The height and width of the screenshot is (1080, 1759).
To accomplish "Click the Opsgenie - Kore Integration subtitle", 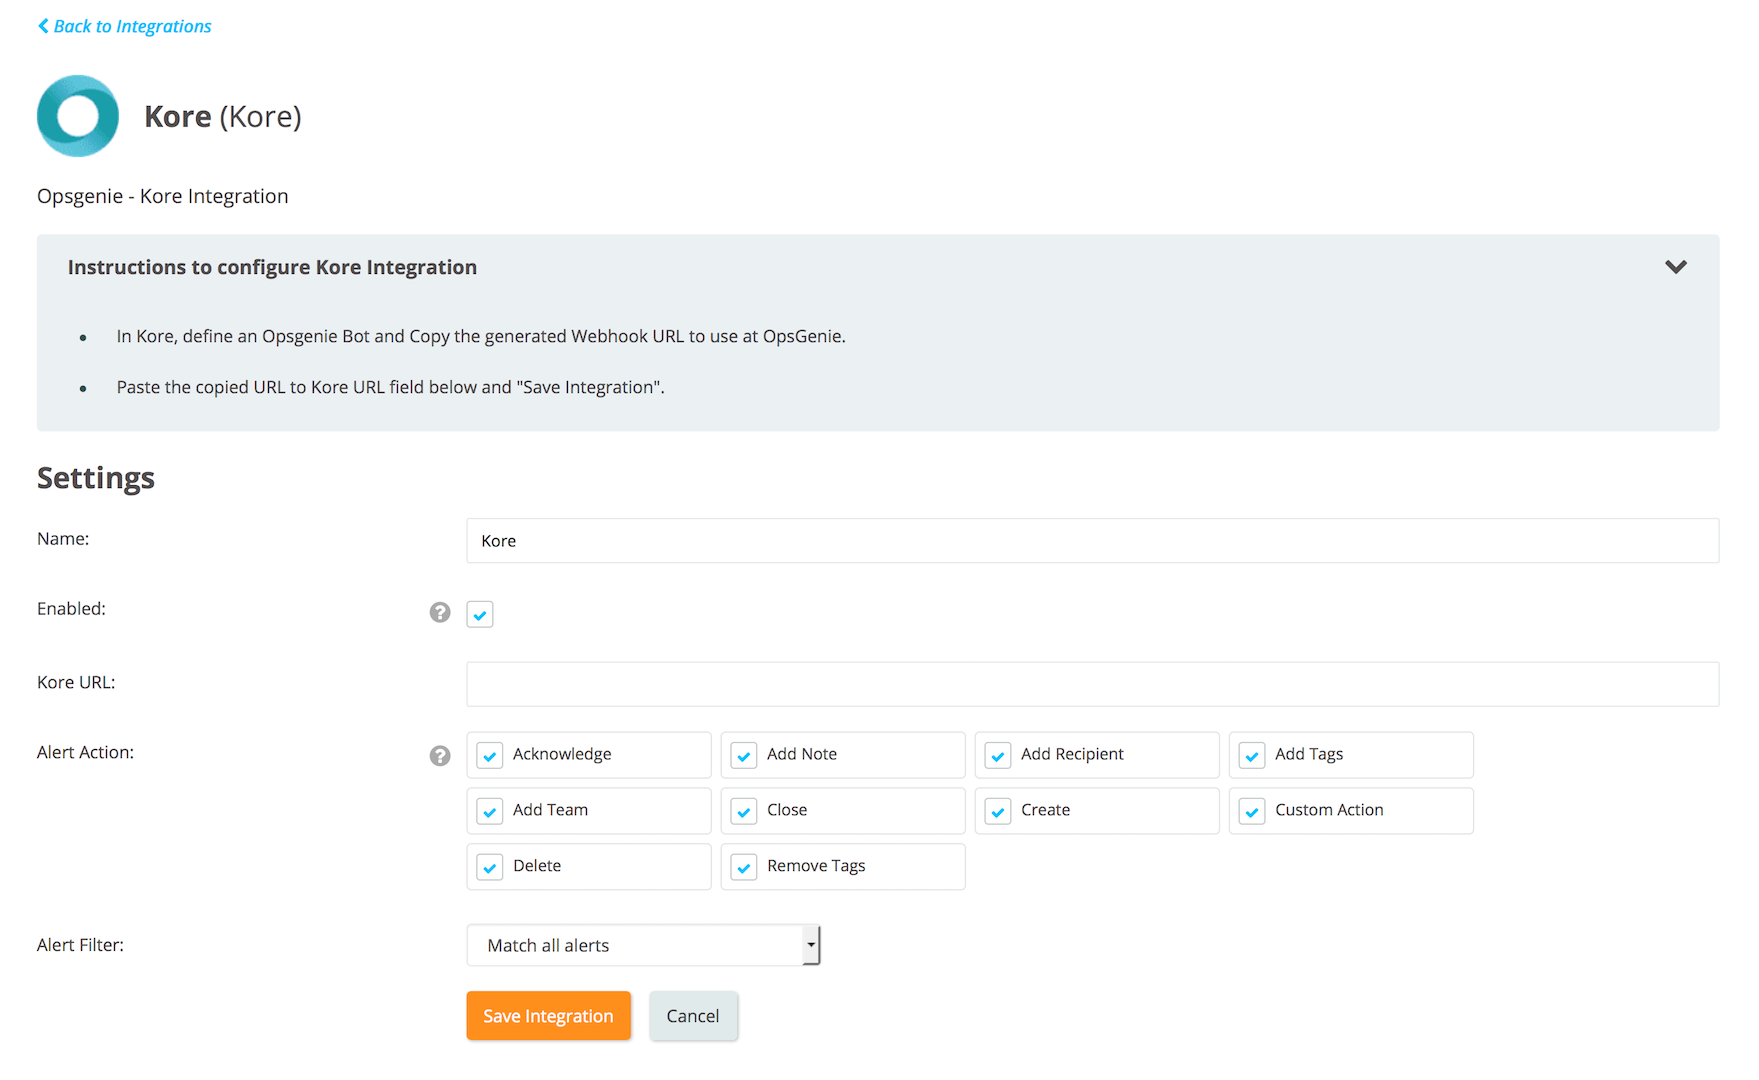I will (x=163, y=196).
